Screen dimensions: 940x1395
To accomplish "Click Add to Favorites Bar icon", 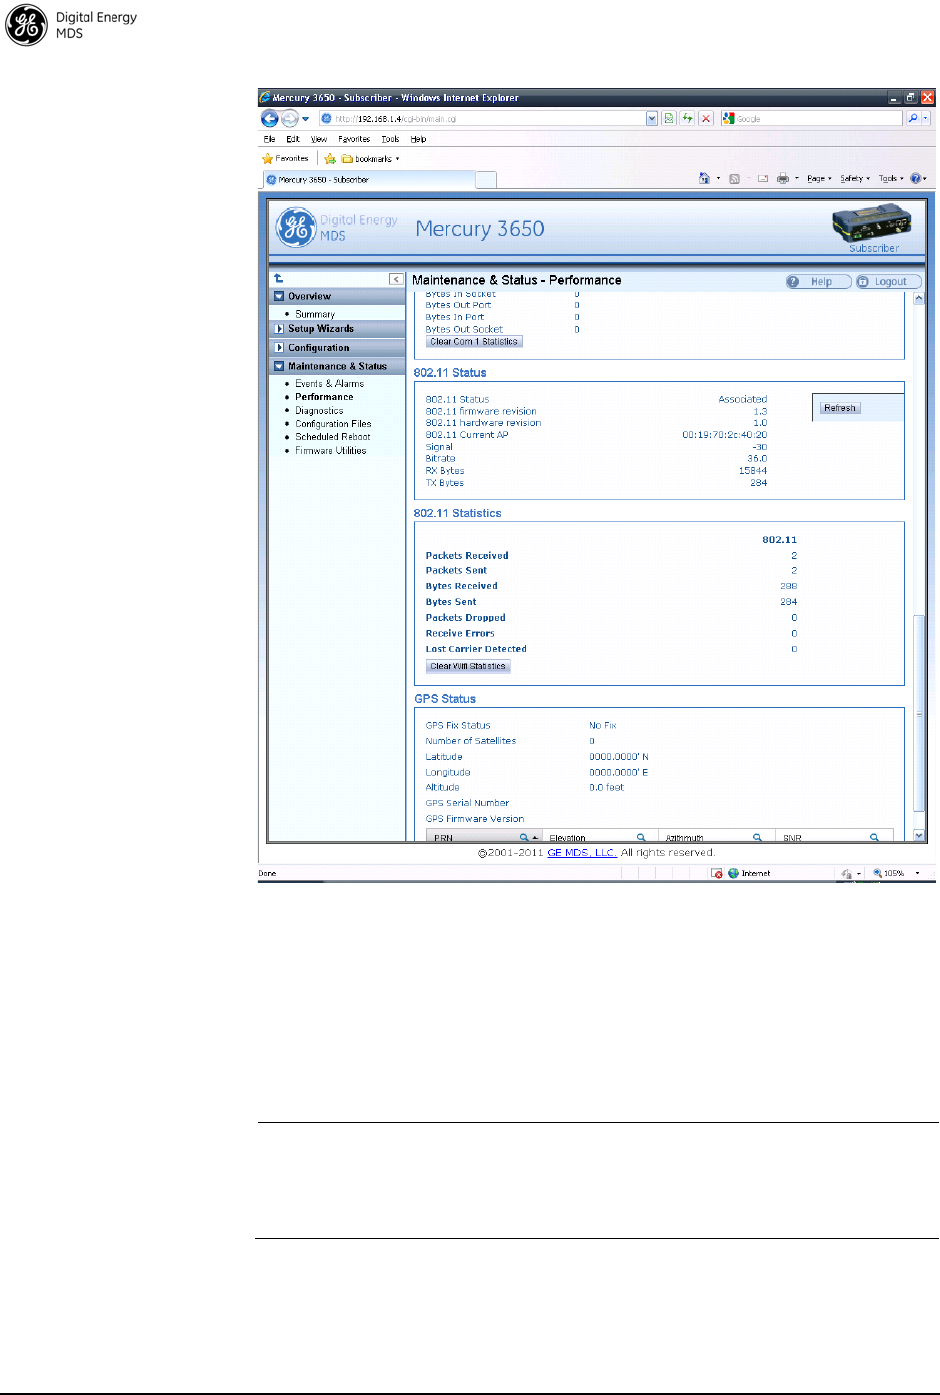I will (x=330, y=158).
